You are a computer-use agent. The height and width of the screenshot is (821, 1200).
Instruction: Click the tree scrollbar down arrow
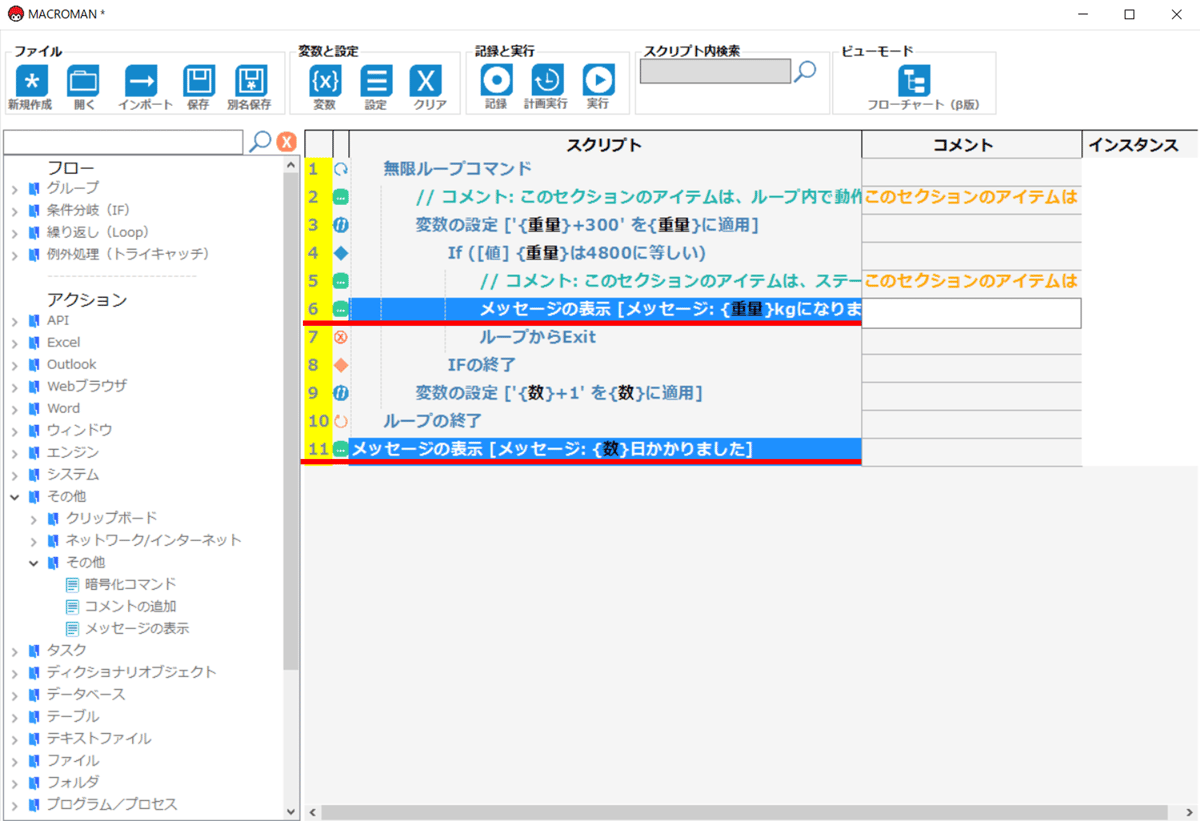pyautogui.click(x=291, y=812)
